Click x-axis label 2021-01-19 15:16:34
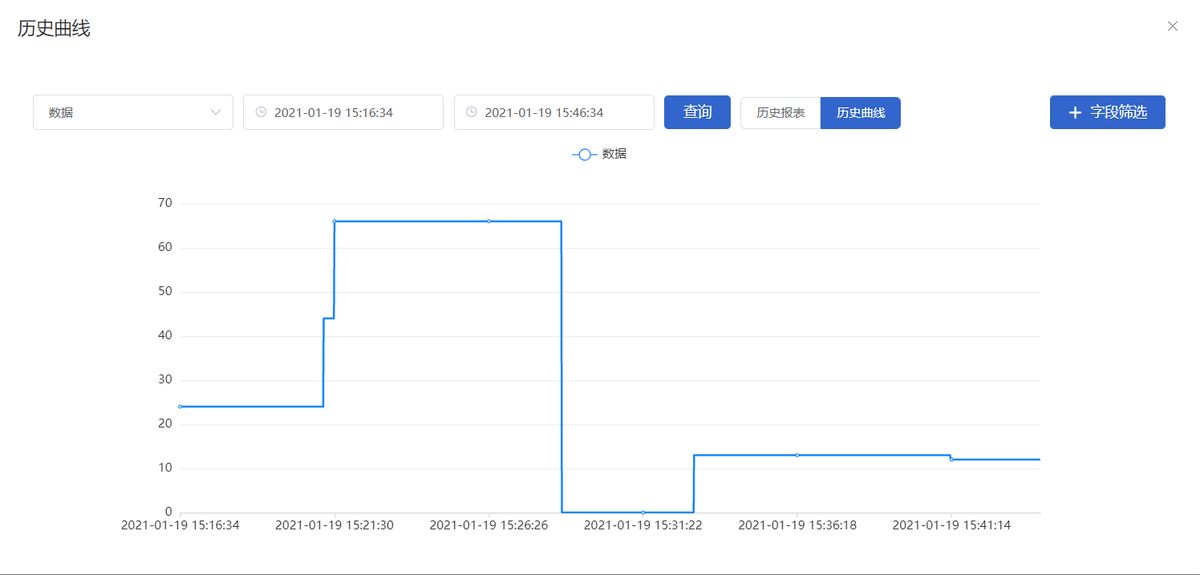 click(180, 525)
